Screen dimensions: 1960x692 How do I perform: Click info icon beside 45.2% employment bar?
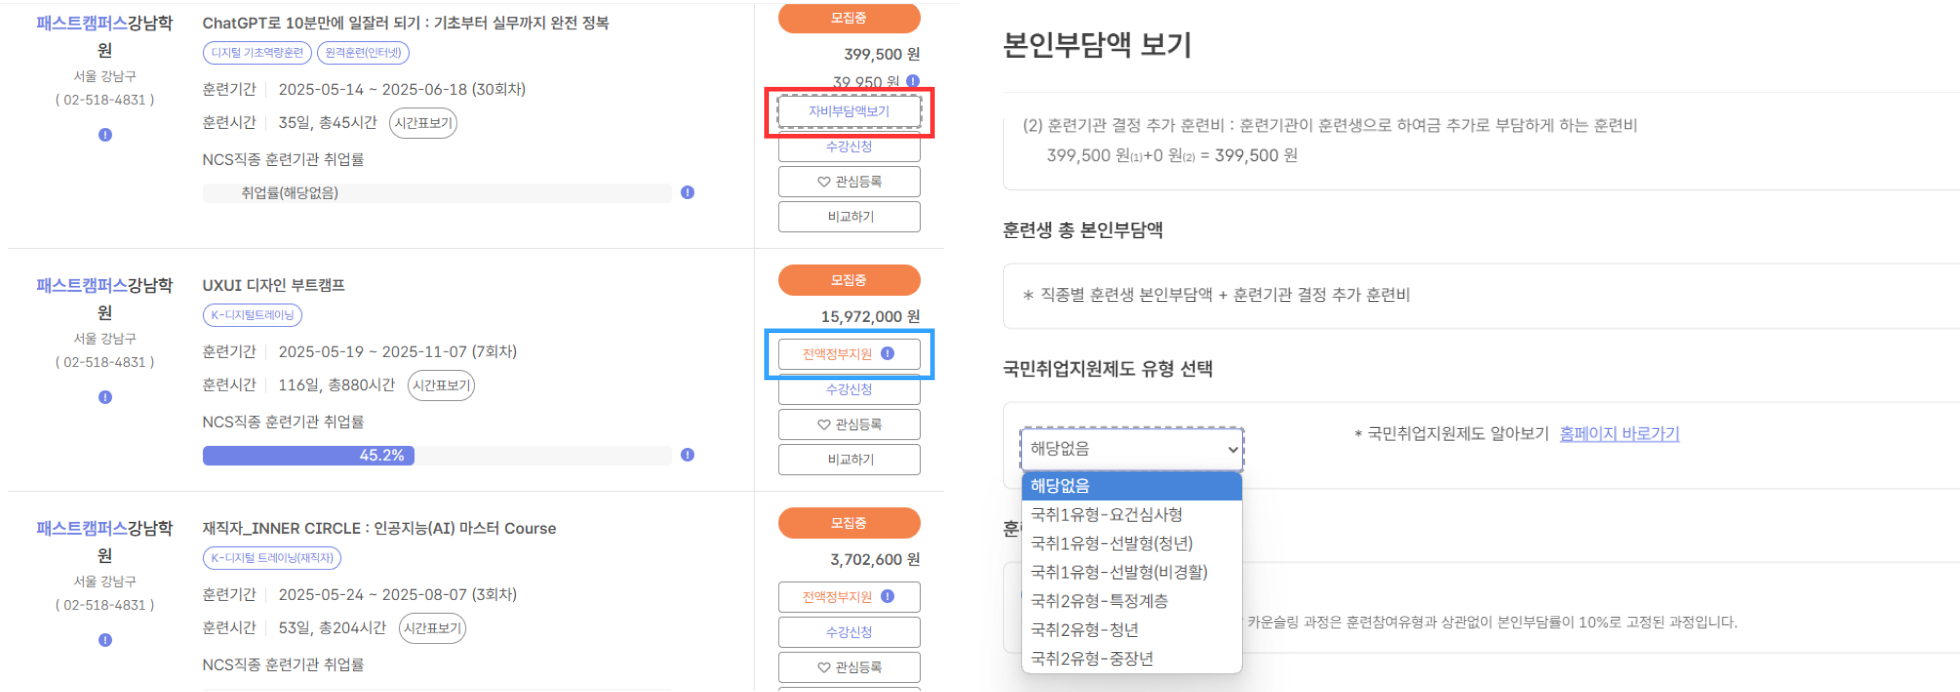[687, 455]
